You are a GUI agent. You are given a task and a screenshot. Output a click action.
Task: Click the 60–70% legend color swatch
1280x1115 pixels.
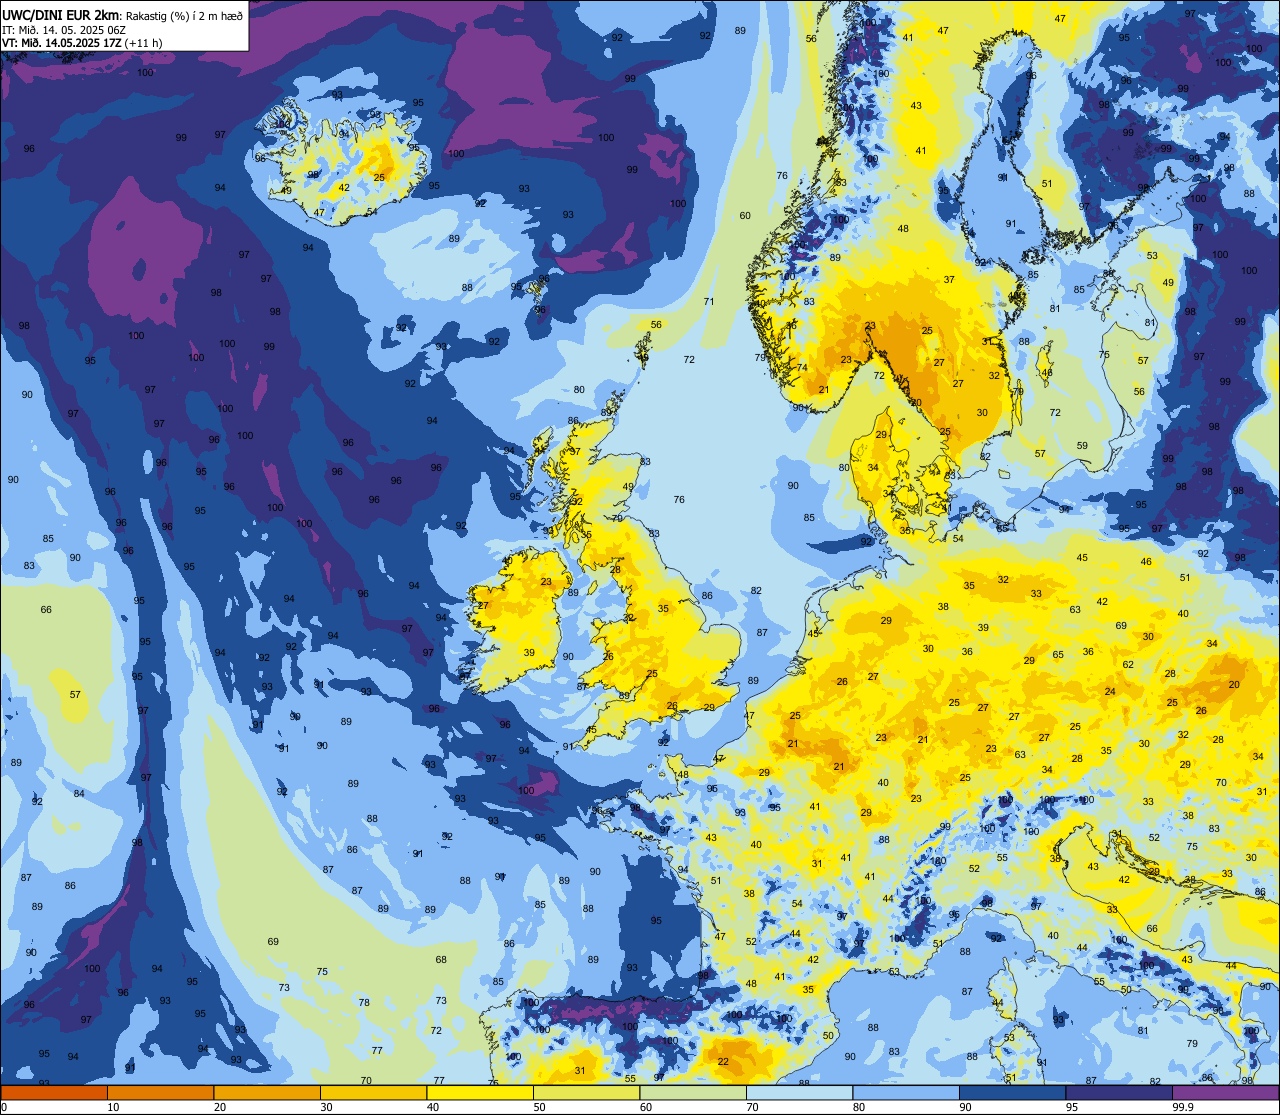tap(693, 1093)
